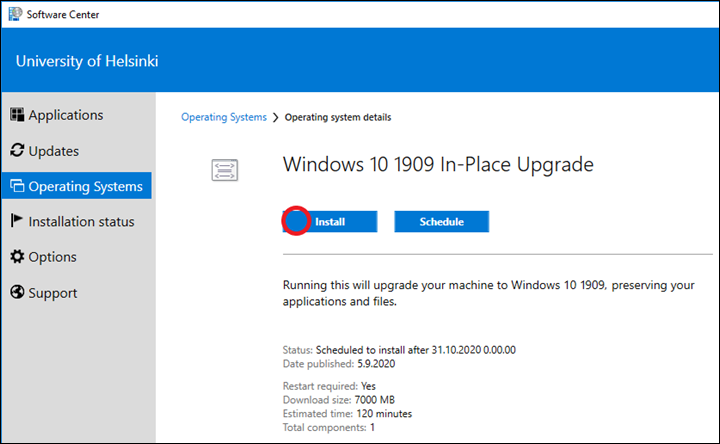Click the Applications grid icon in sidebar
720x444 pixels.
click(x=17, y=115)
